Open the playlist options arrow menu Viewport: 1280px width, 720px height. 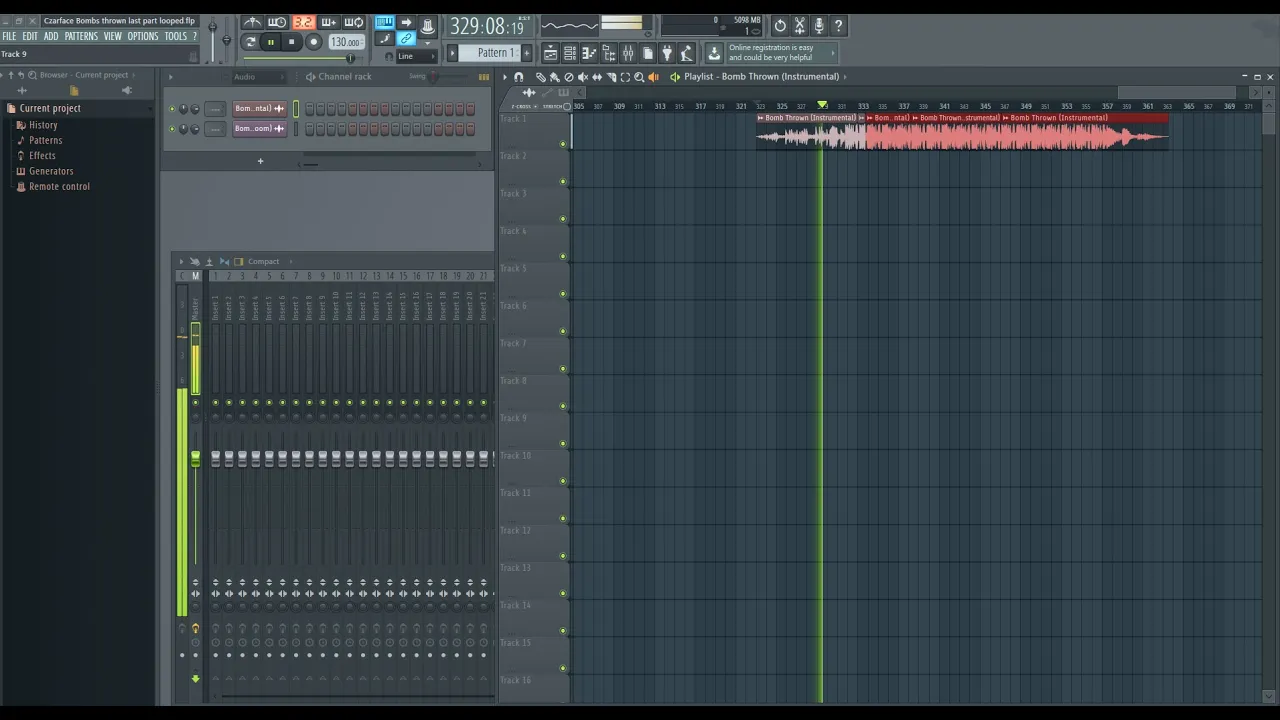(x=505, y=77)
